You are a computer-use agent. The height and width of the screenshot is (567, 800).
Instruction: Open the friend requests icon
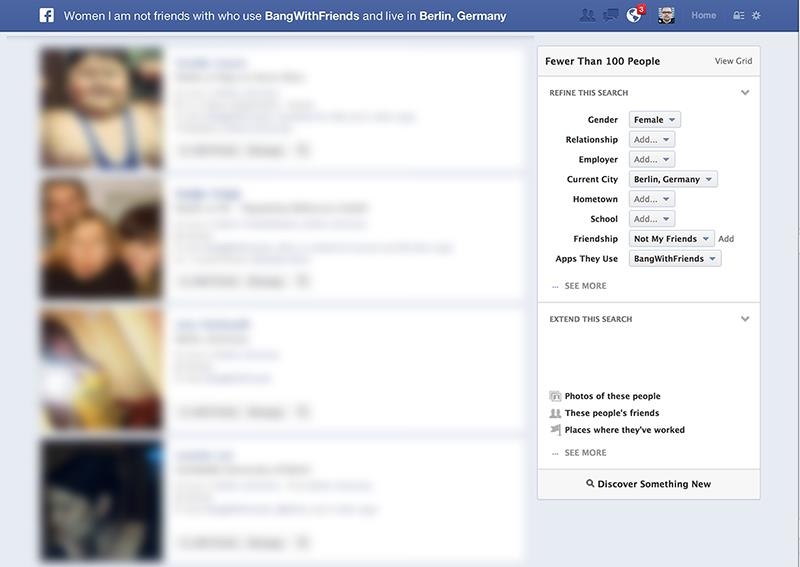[x=587, y=15]
